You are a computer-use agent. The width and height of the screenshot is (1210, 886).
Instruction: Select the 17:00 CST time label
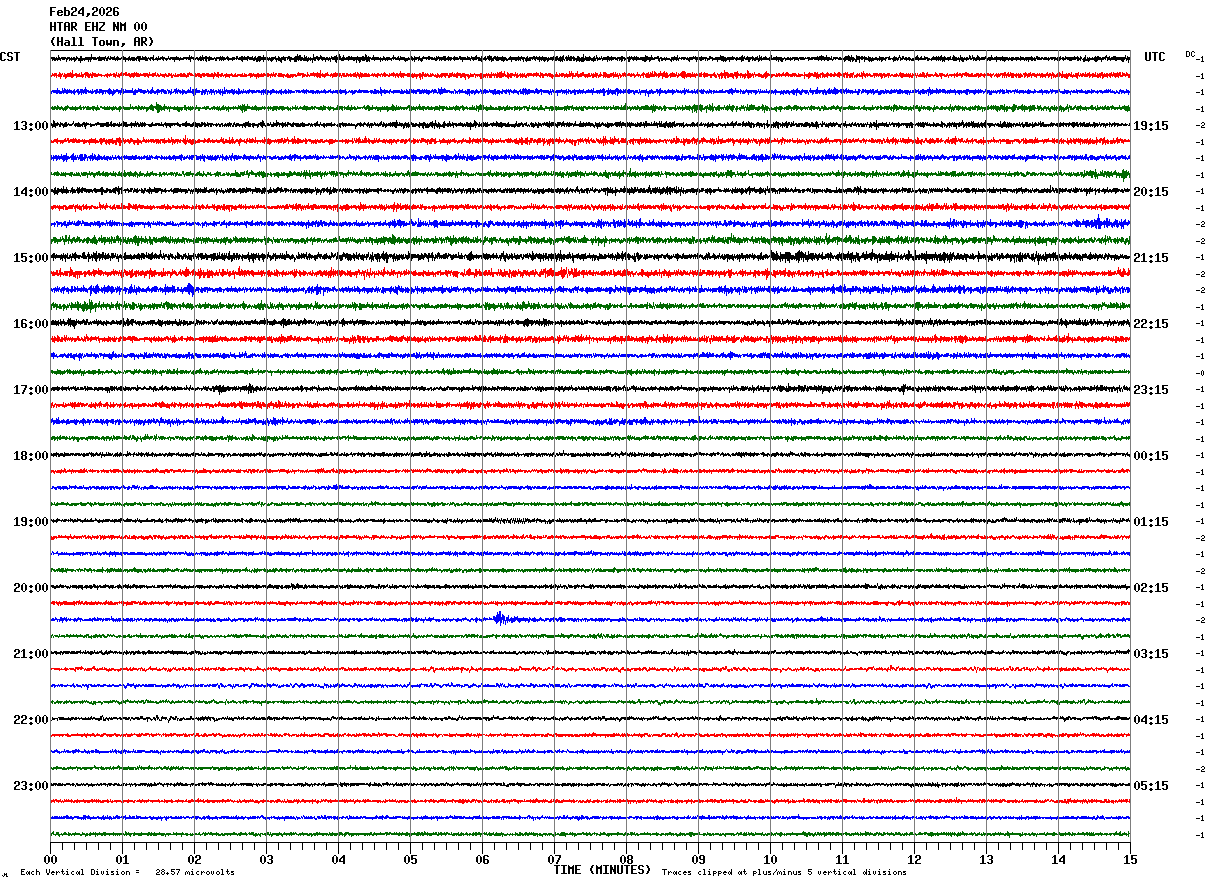click(x=31, y=390)
